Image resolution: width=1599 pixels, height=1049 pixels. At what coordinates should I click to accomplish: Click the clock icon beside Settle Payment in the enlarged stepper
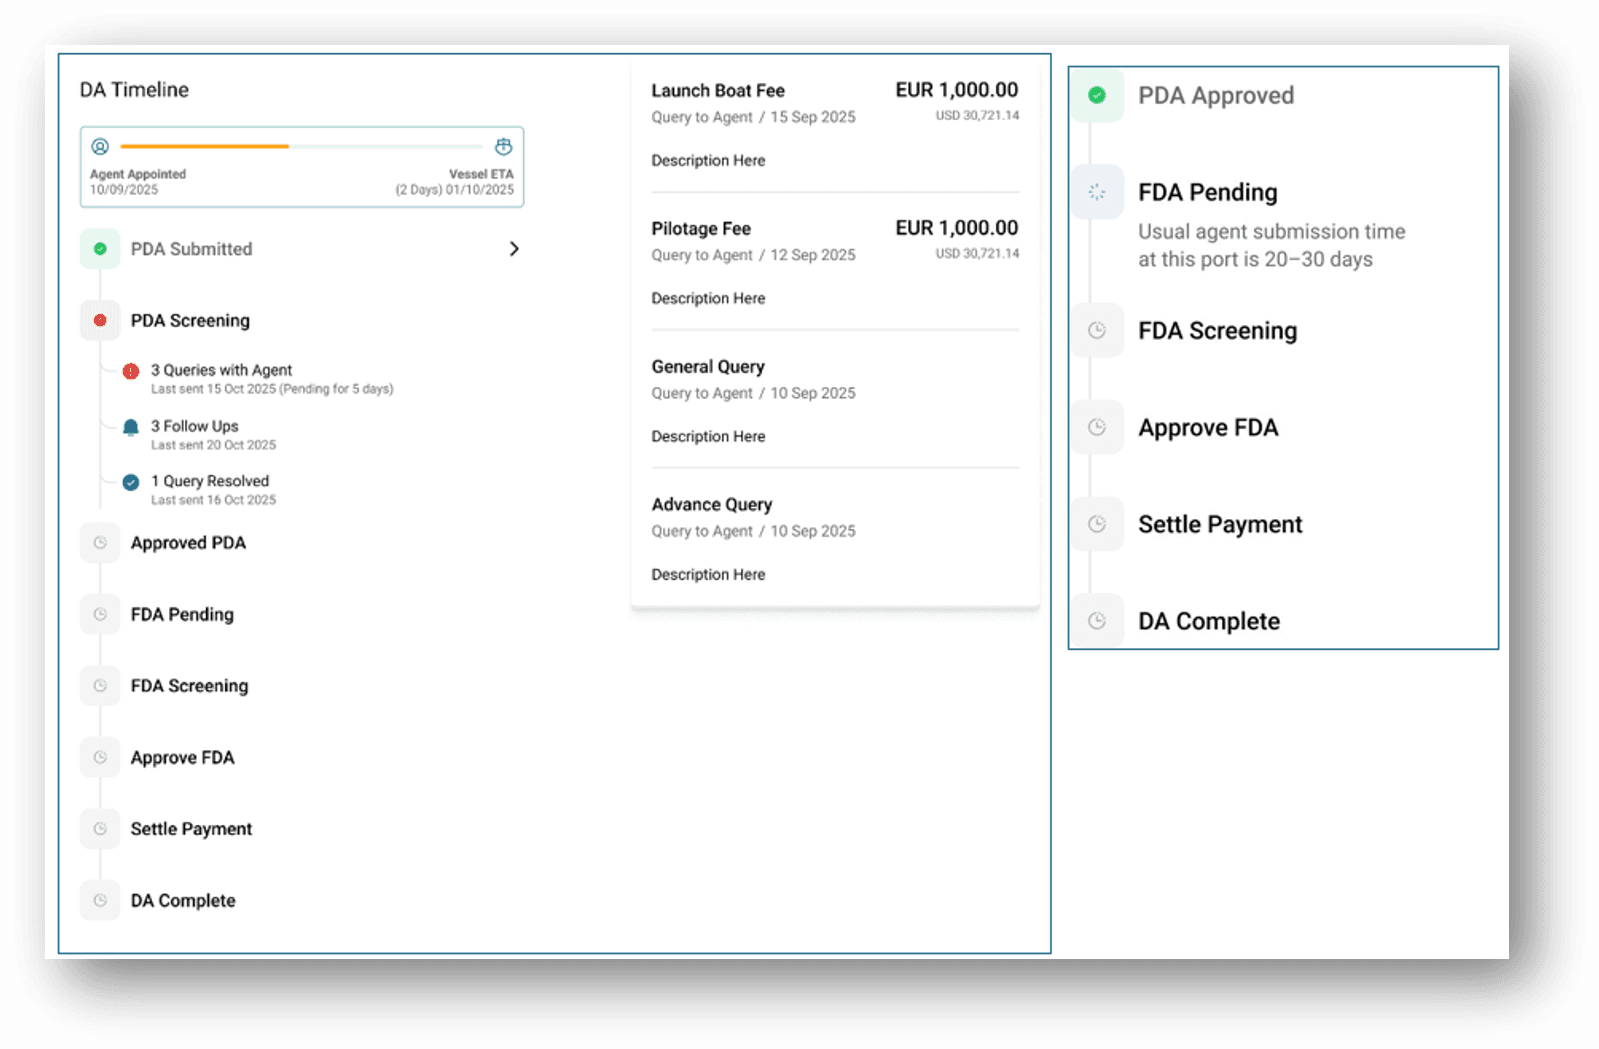pos(1097,524)
